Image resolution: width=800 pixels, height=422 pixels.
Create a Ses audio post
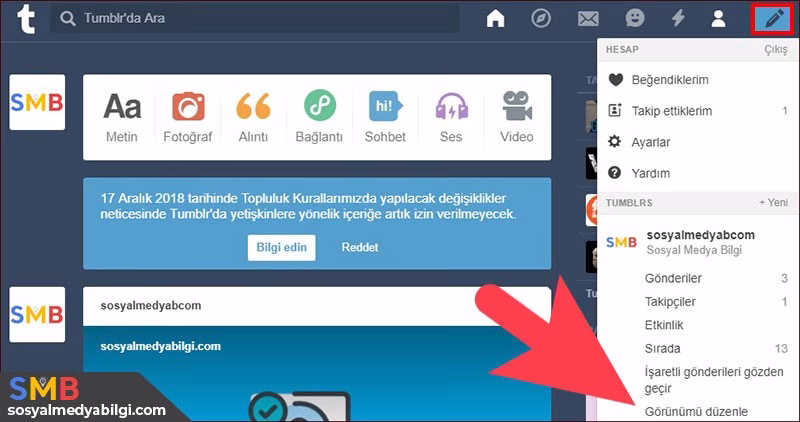pyautogui.click(x=451, y=117)
